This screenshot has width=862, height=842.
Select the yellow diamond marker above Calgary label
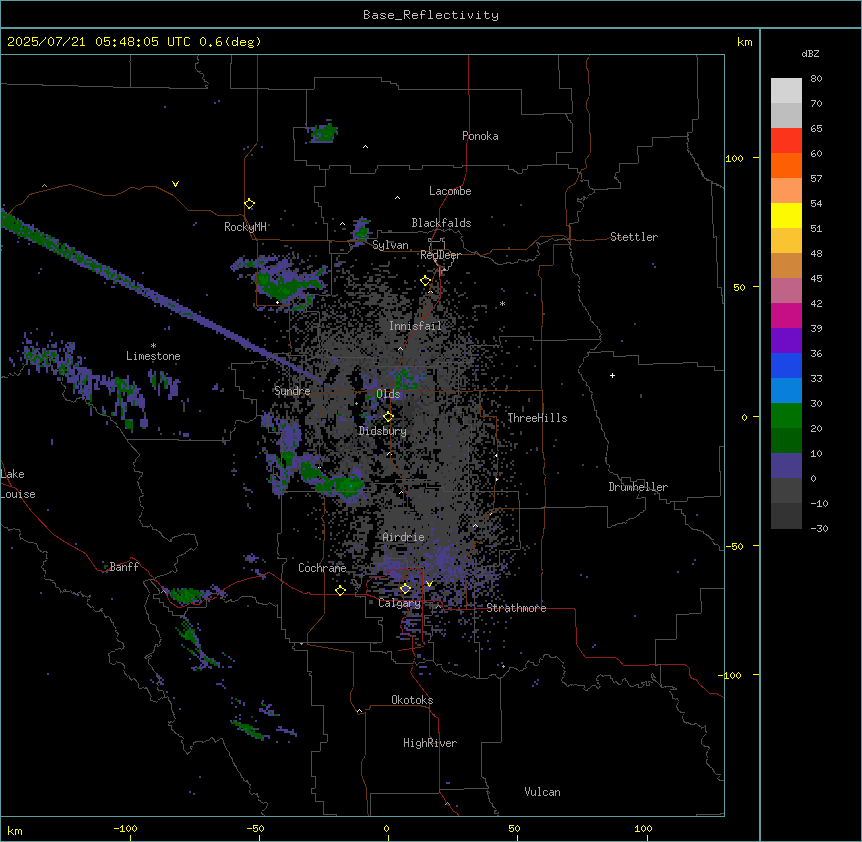pyautogui.click(x=405, y=589)
